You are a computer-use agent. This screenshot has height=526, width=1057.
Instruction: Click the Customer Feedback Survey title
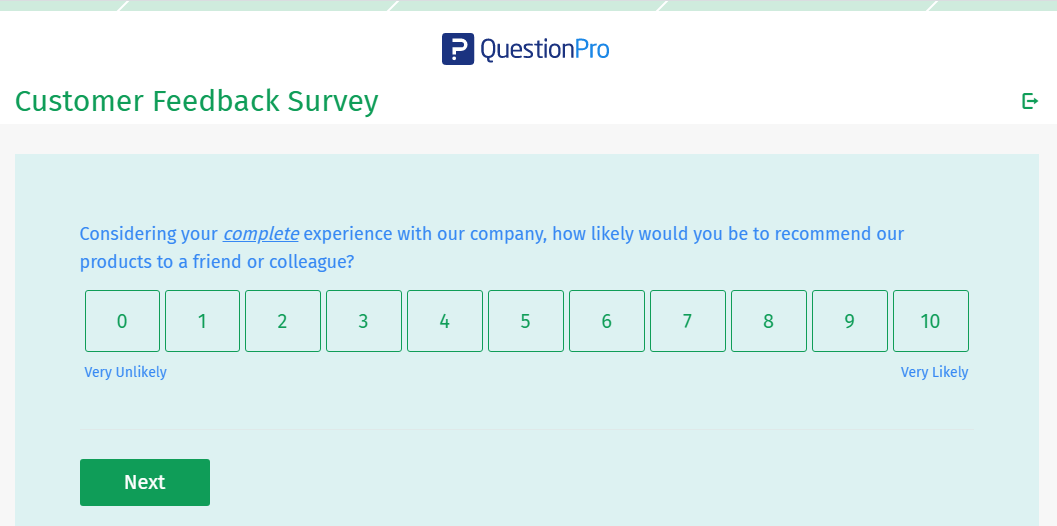click(x=197, y=101)
